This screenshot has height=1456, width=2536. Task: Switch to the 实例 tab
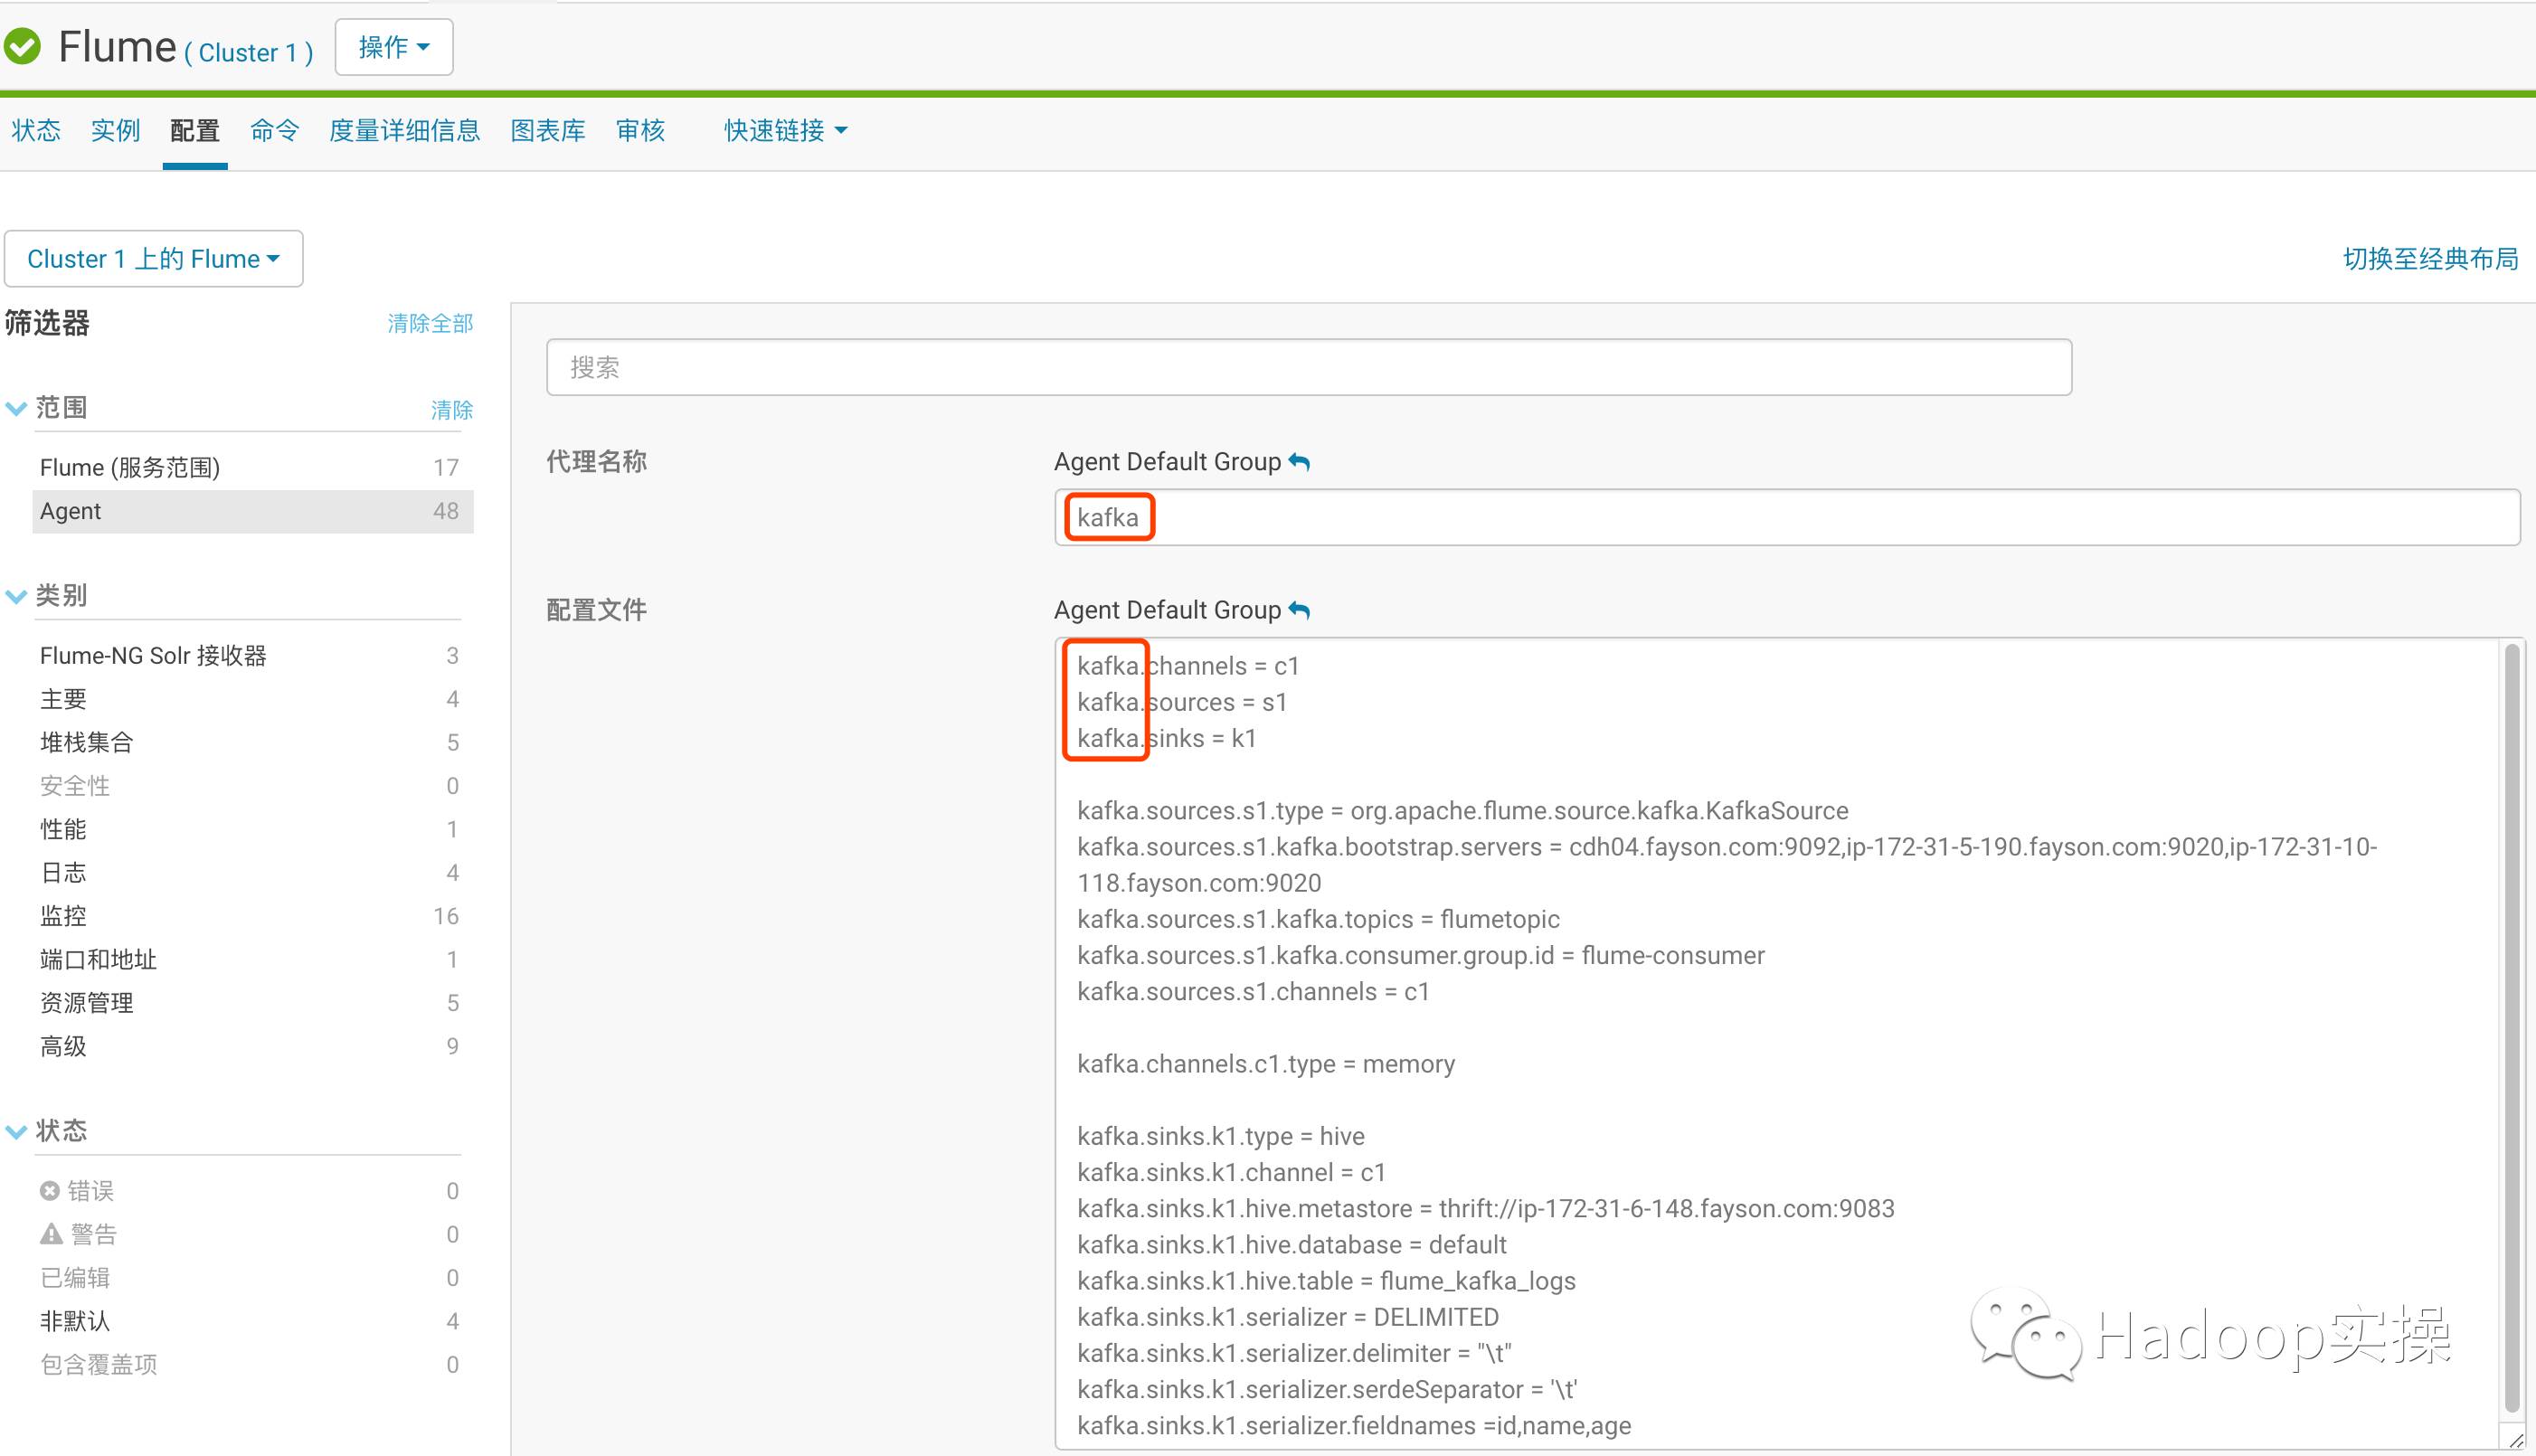pos(115,131)
